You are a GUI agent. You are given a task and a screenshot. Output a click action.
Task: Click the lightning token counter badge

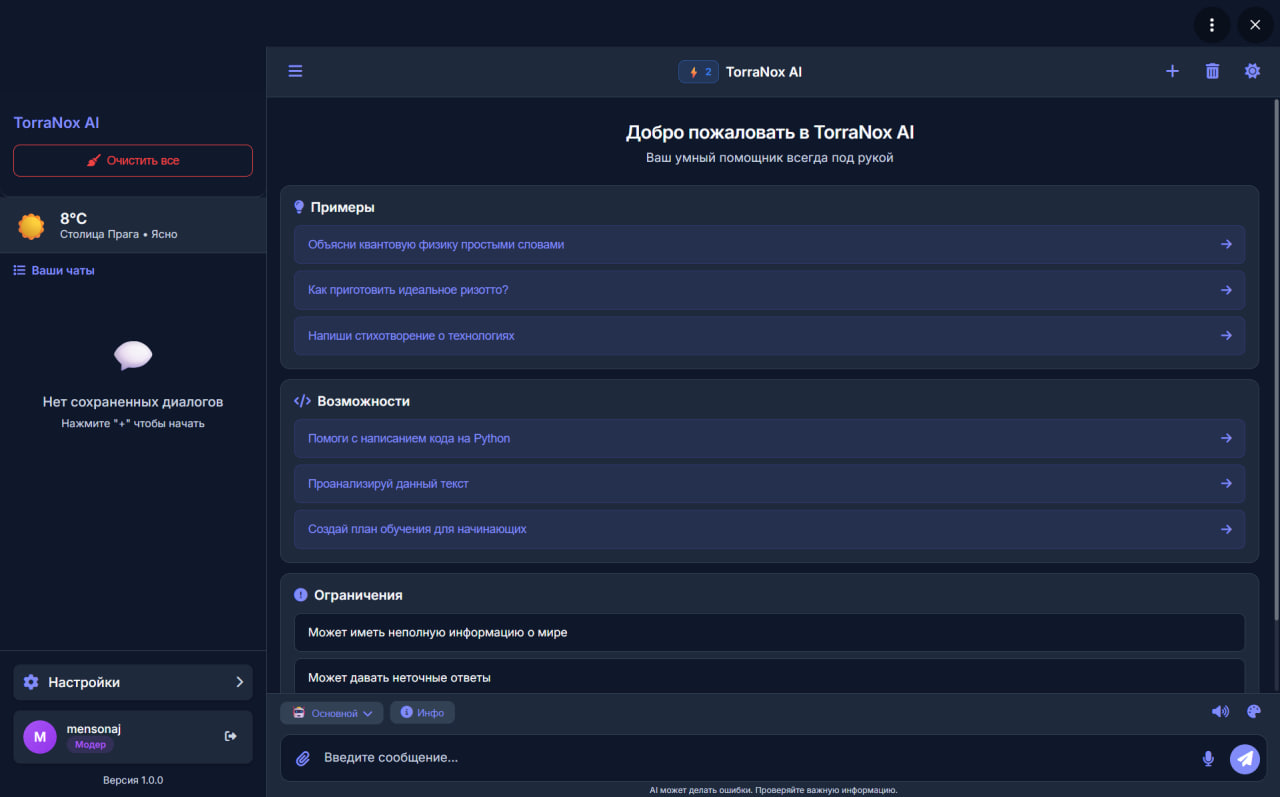[x=698, y=71]
